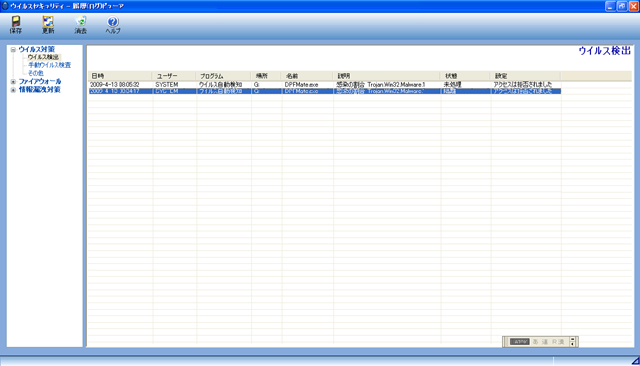640x366 pixels.
Task: Click the 説明 column header
Action: 386,76
